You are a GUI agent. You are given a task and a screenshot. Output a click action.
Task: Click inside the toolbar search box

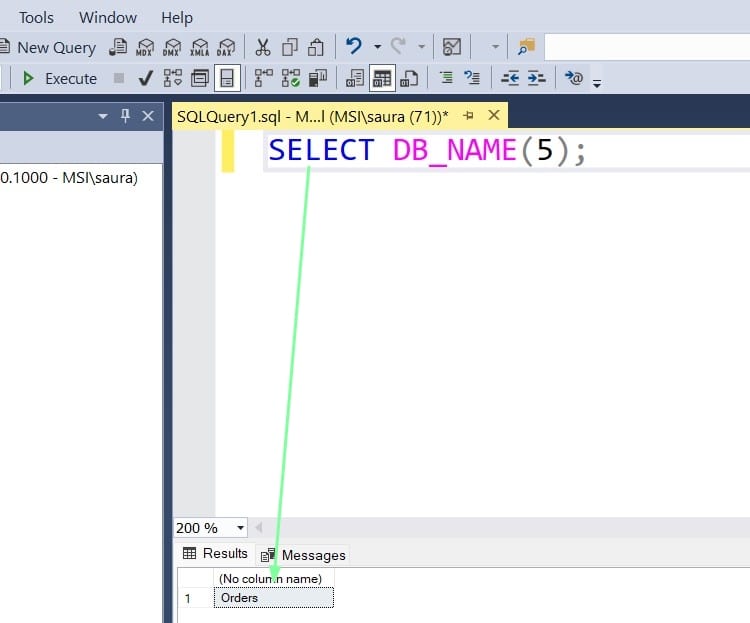647,47
